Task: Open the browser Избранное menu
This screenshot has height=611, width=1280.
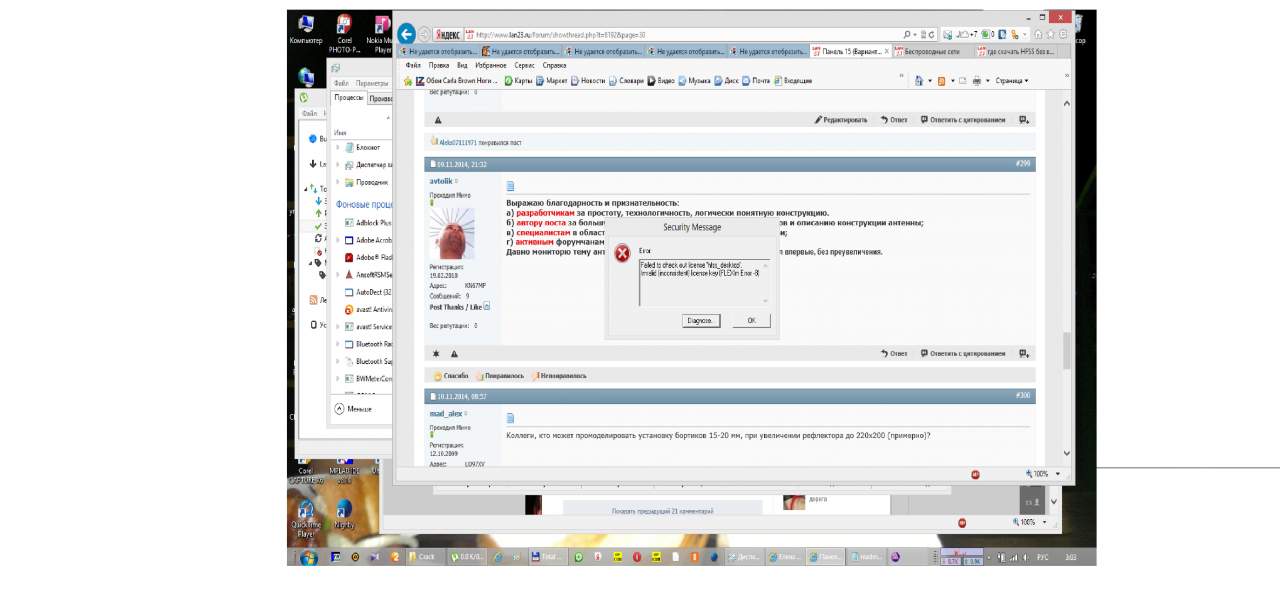Action: point(491,65)
